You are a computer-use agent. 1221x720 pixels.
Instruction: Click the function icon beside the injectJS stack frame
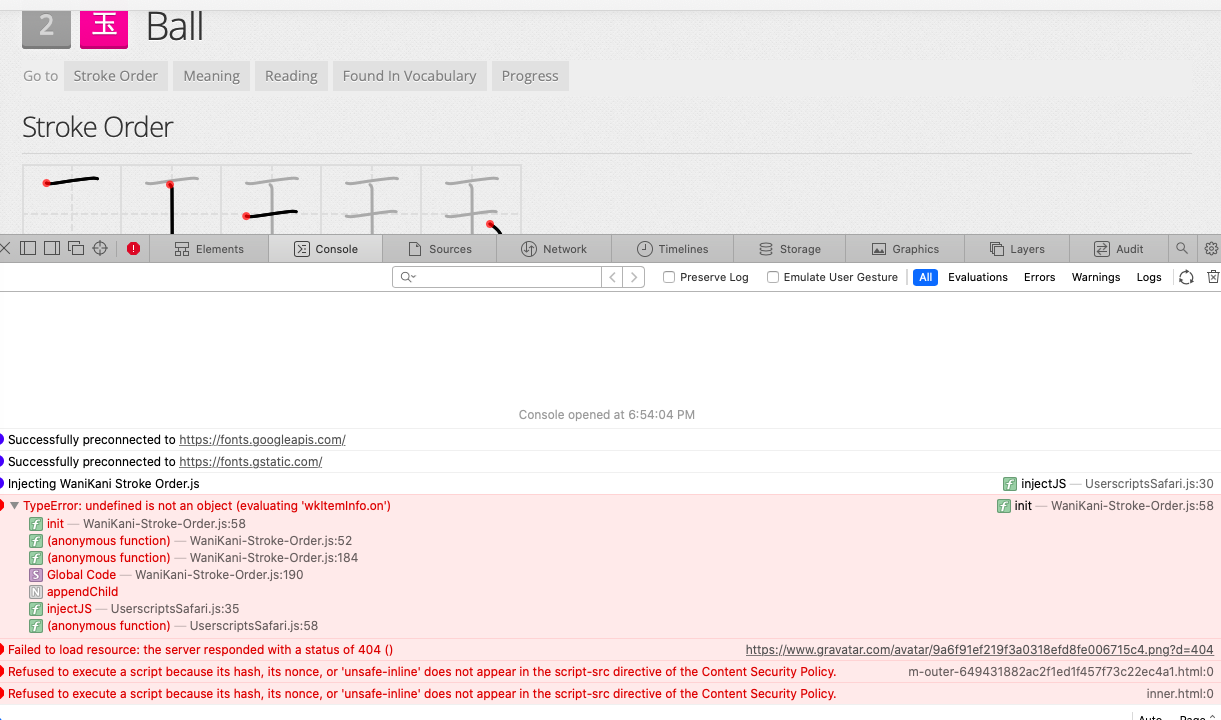[36, 609]
